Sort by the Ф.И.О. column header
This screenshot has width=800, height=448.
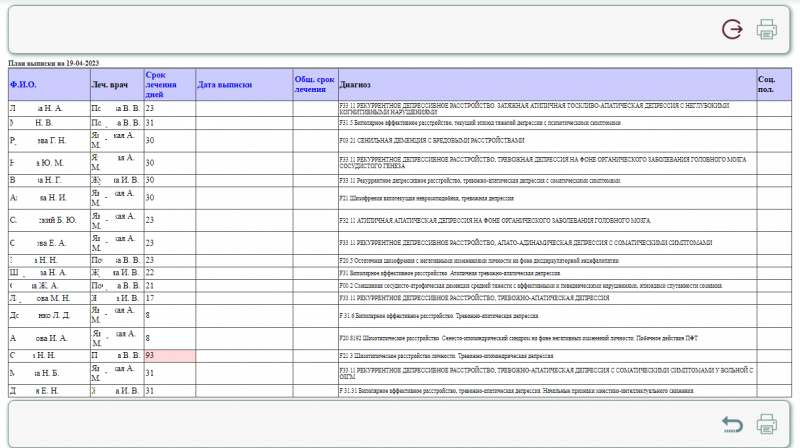[23, 85]
